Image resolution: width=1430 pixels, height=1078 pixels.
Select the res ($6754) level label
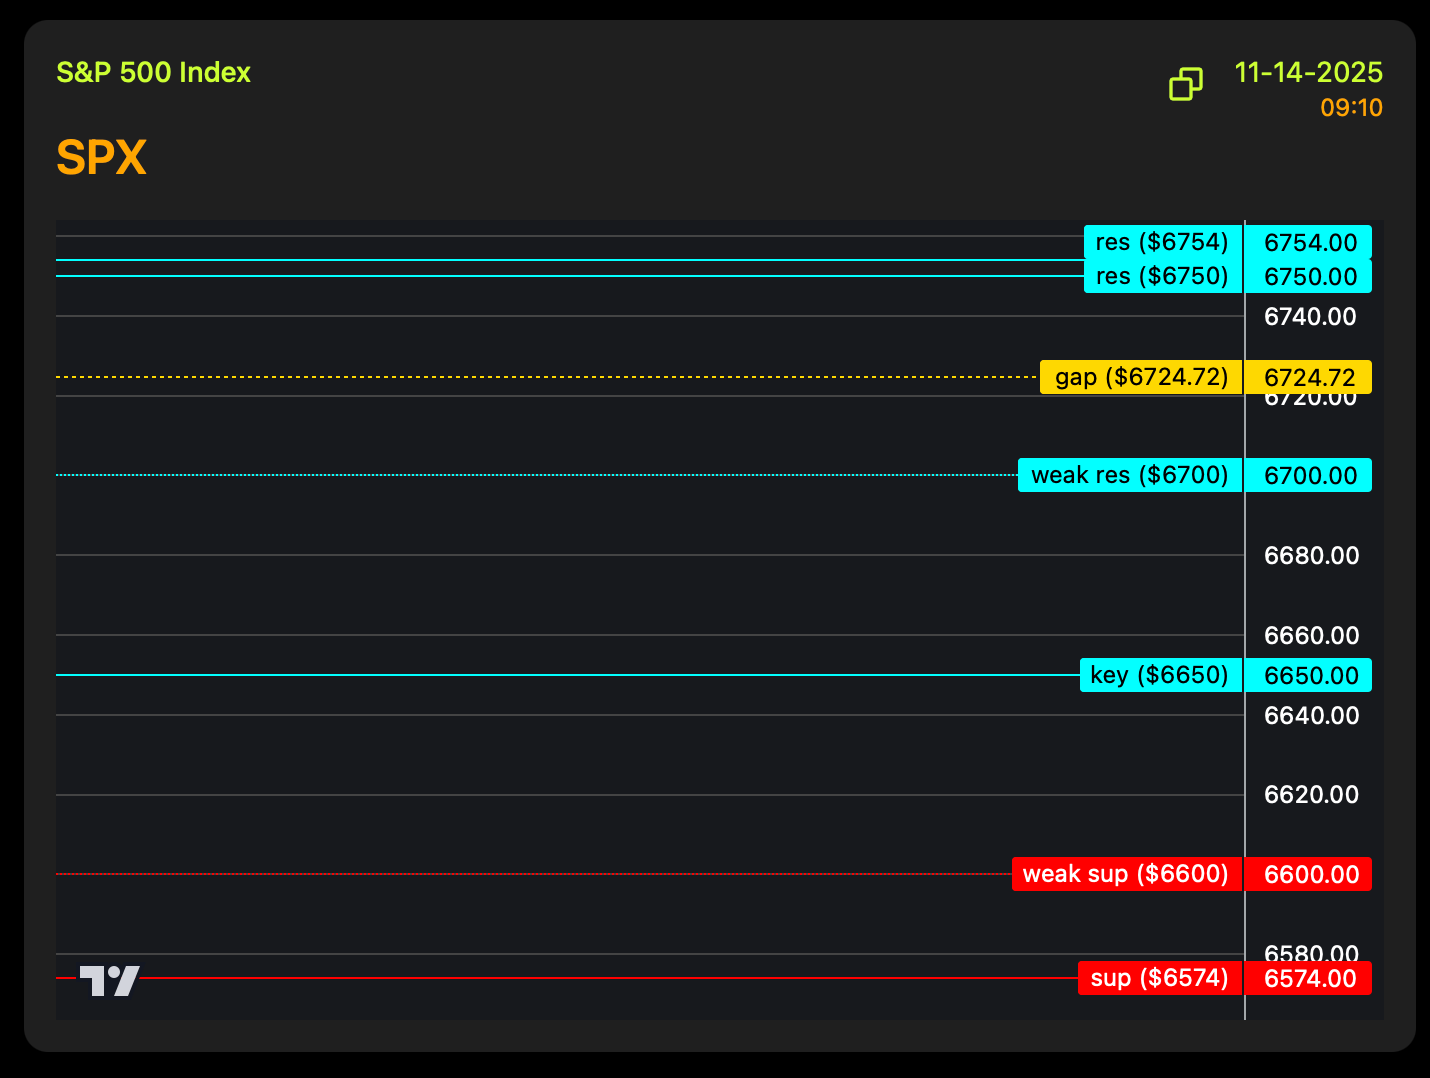[x=1162, y=242]
